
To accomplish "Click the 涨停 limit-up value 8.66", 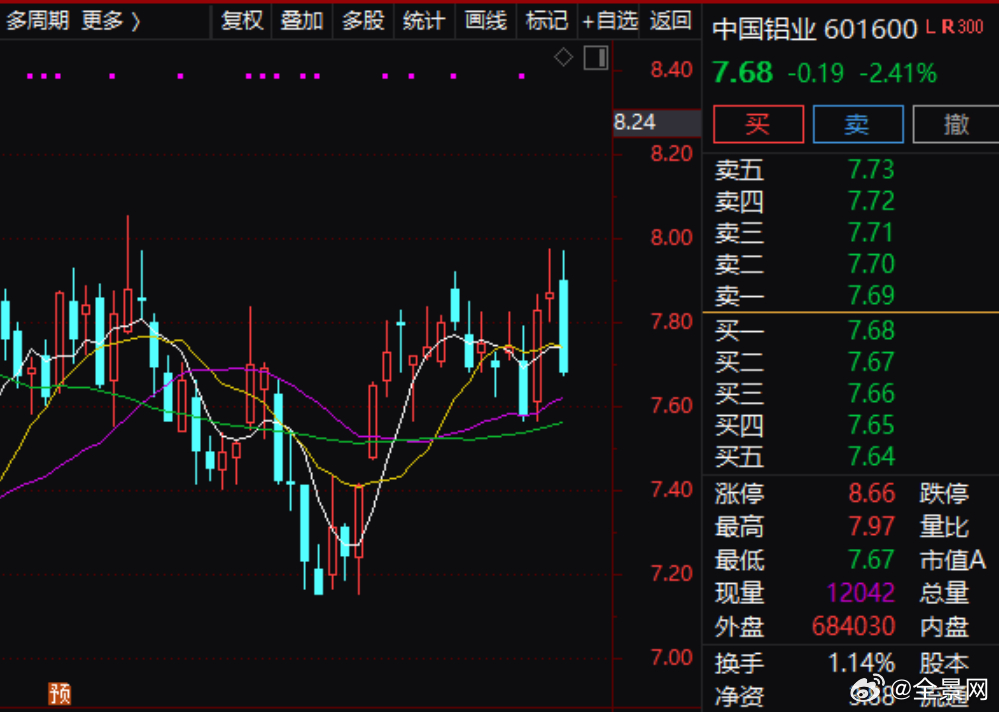I will coord(872,494).
